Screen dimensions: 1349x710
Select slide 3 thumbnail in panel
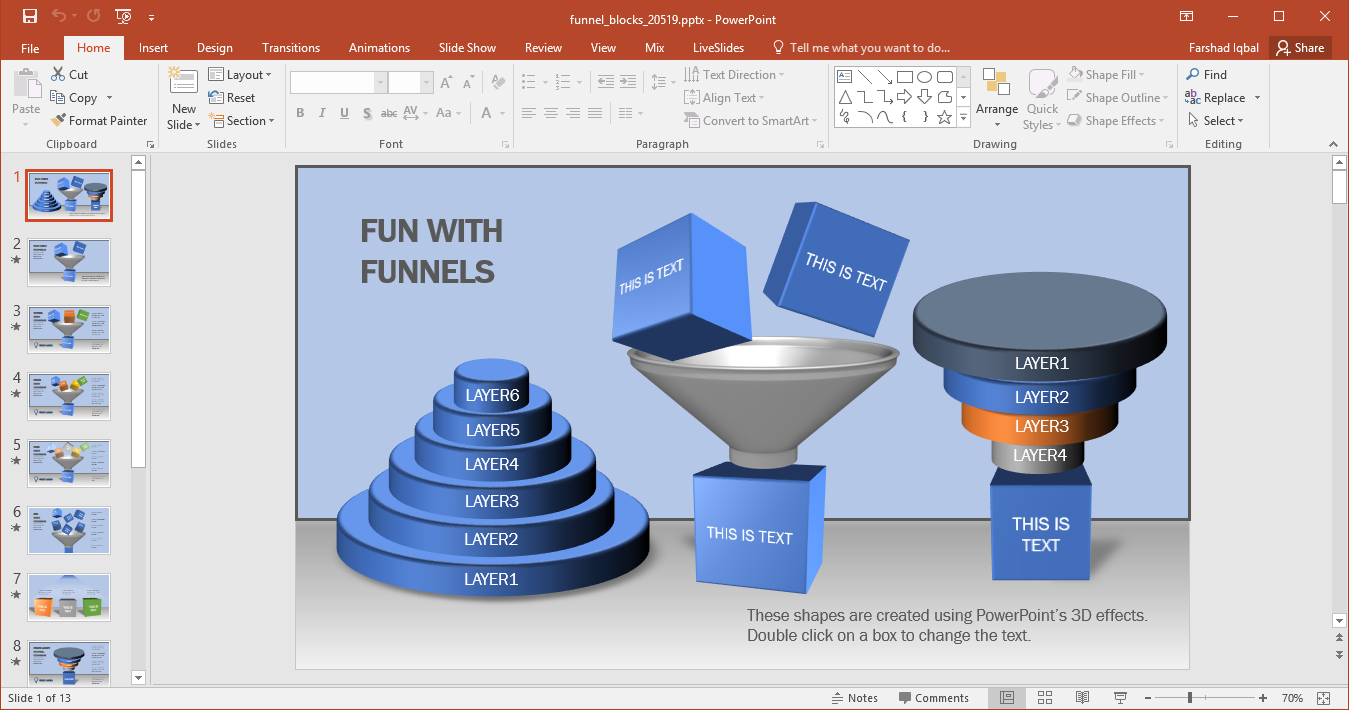[x=69, y=329]
